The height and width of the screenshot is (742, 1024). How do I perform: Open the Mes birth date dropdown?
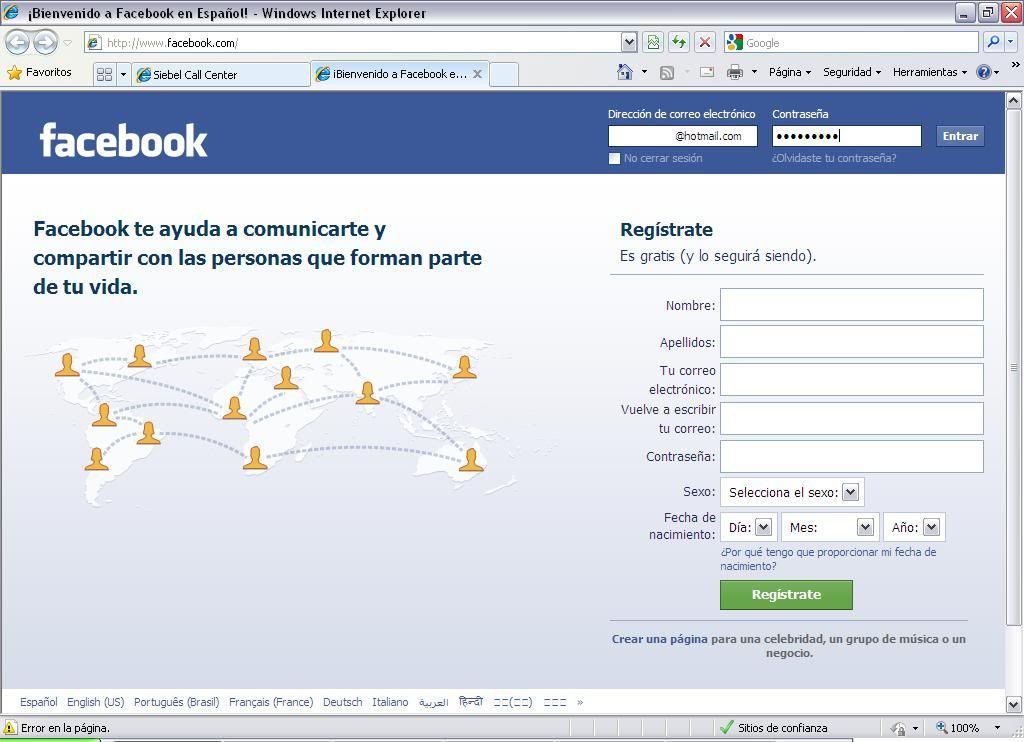pos(830,527)
